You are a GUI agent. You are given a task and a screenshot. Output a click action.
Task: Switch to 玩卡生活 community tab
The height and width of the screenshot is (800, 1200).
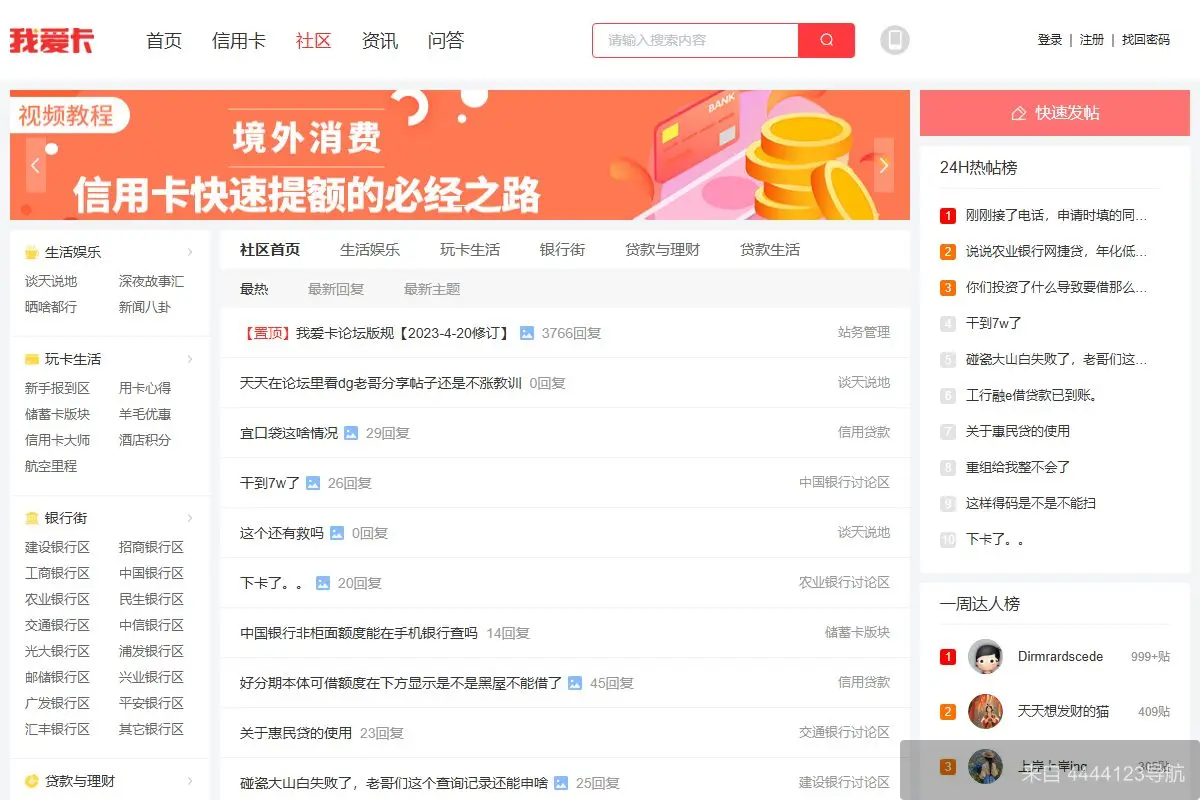point(470,250)
